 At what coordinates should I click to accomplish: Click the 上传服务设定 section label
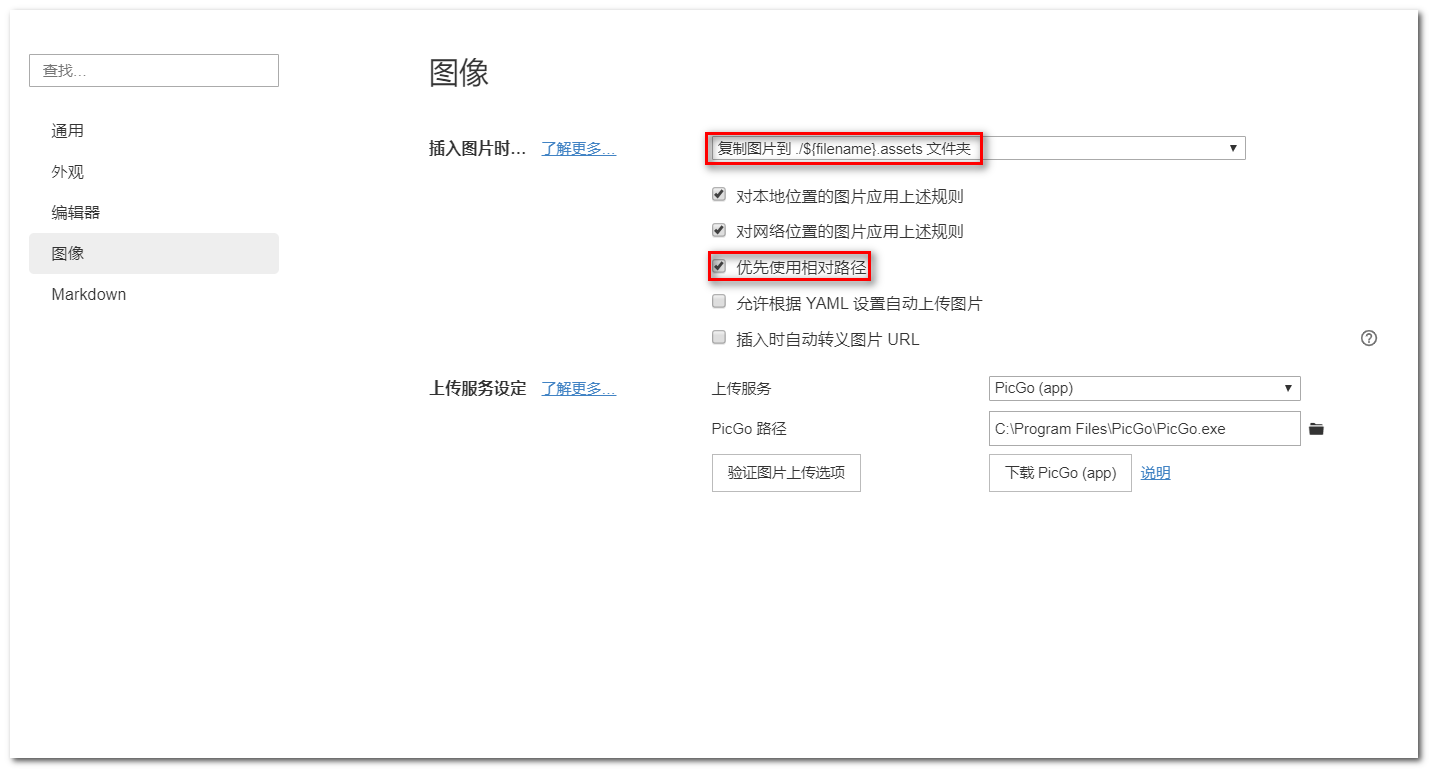[478, 389]
